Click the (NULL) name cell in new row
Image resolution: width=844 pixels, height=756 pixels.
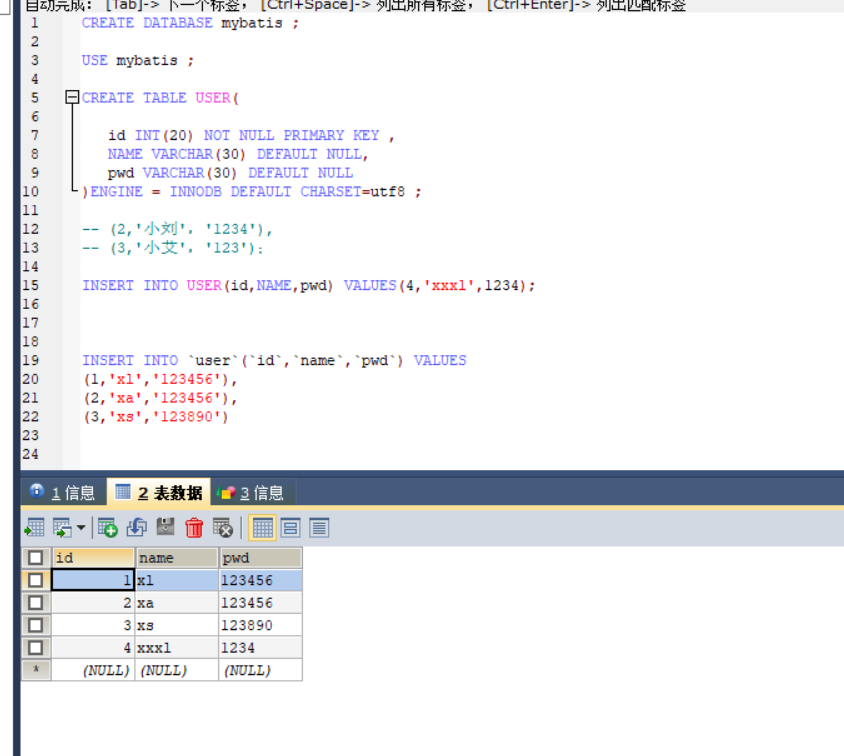click(177, 670)
